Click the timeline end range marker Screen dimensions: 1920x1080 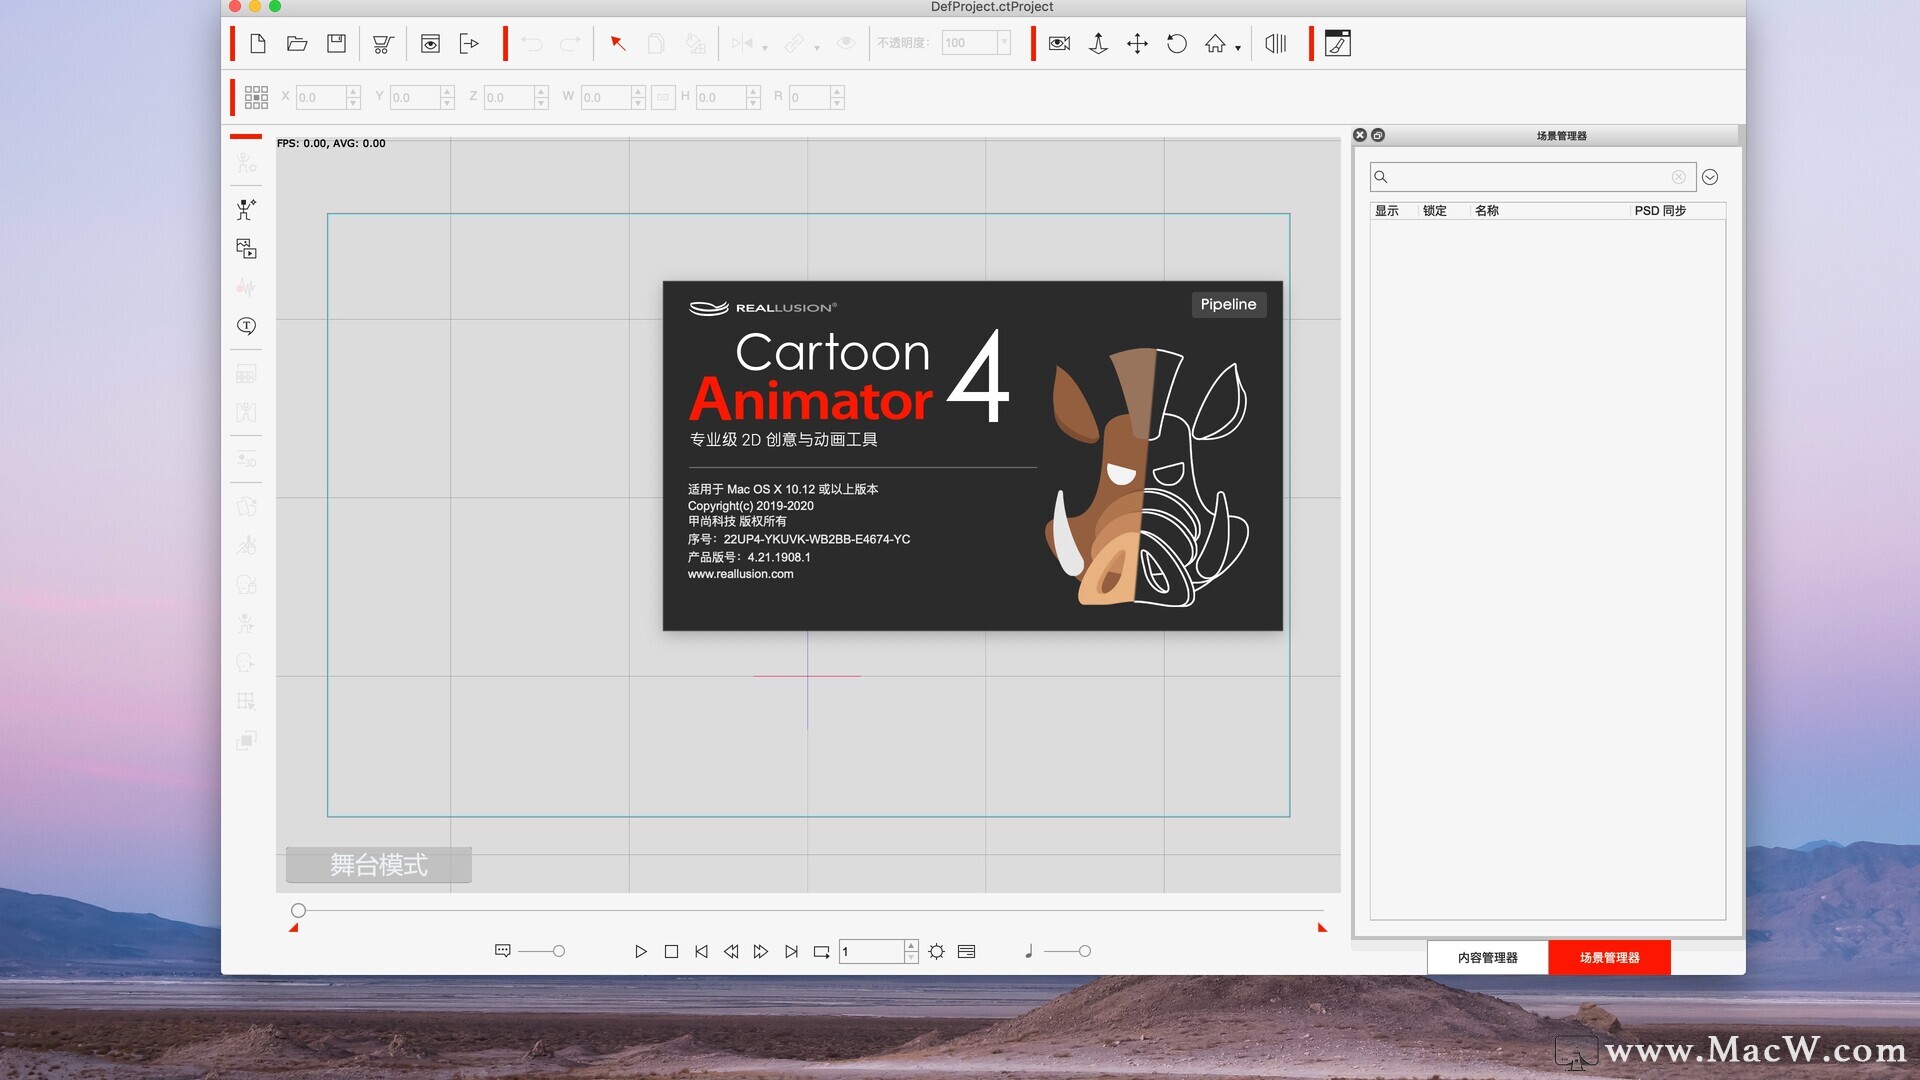[1322, 928]
